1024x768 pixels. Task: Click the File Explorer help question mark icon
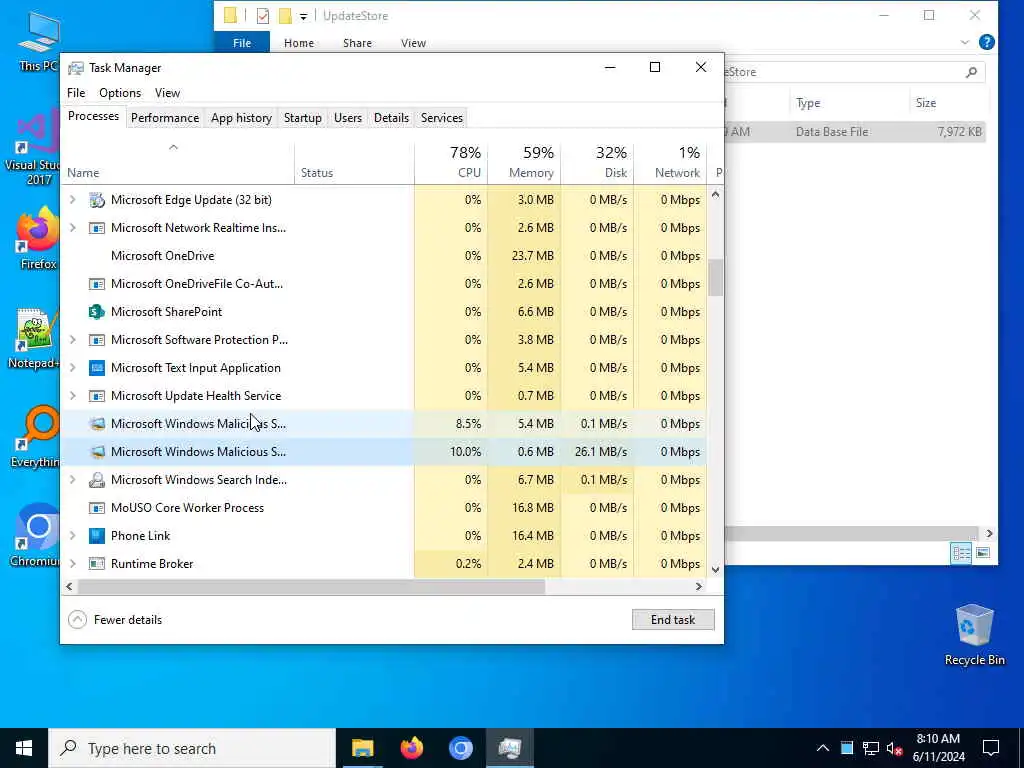pyautogui.click(x=987, y=42)
